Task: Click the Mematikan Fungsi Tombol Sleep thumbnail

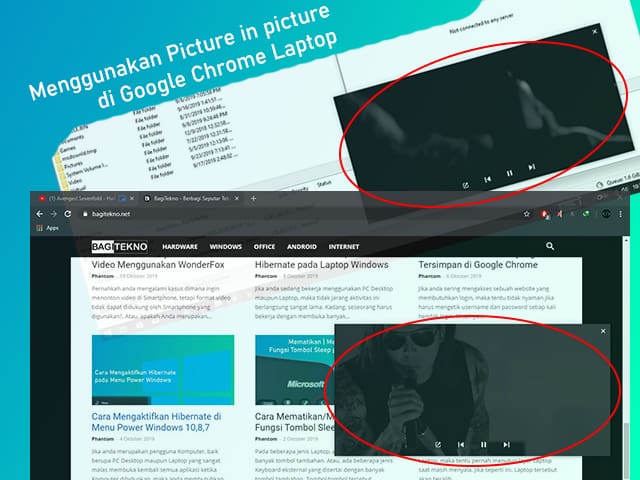Action: (x=295, y=370)
